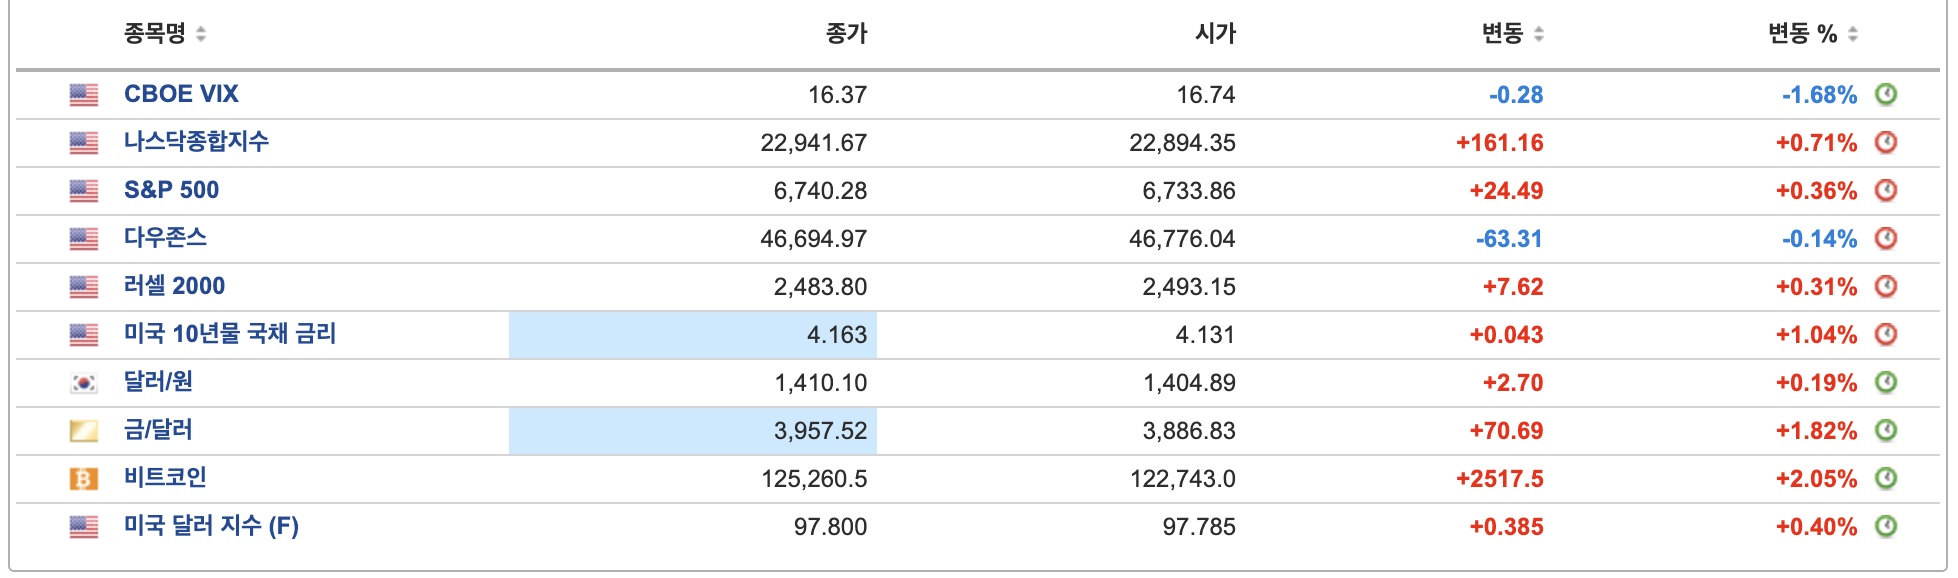Image resolution: width=1958 pixels, height=578 pixels.
Task: Click the gold bar icon beside 금/달러
Action: click(84, 430)
